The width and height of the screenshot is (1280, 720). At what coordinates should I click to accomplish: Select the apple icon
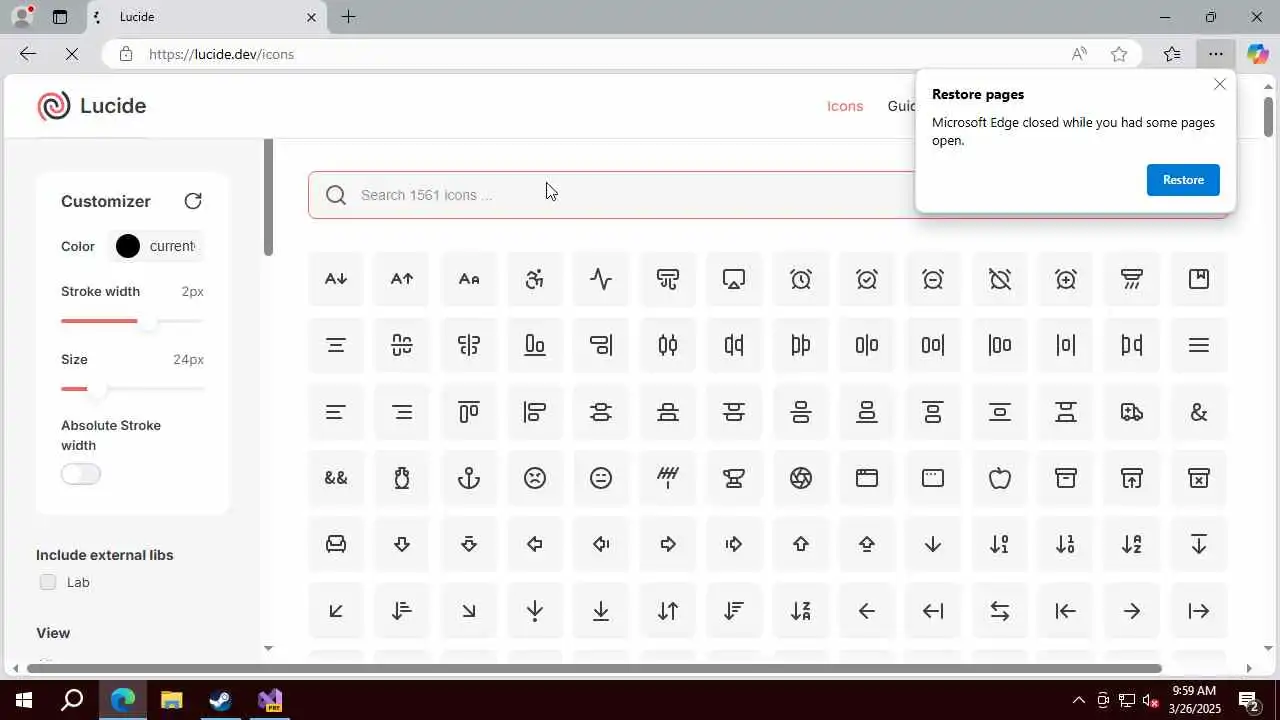pos(1000,478)
